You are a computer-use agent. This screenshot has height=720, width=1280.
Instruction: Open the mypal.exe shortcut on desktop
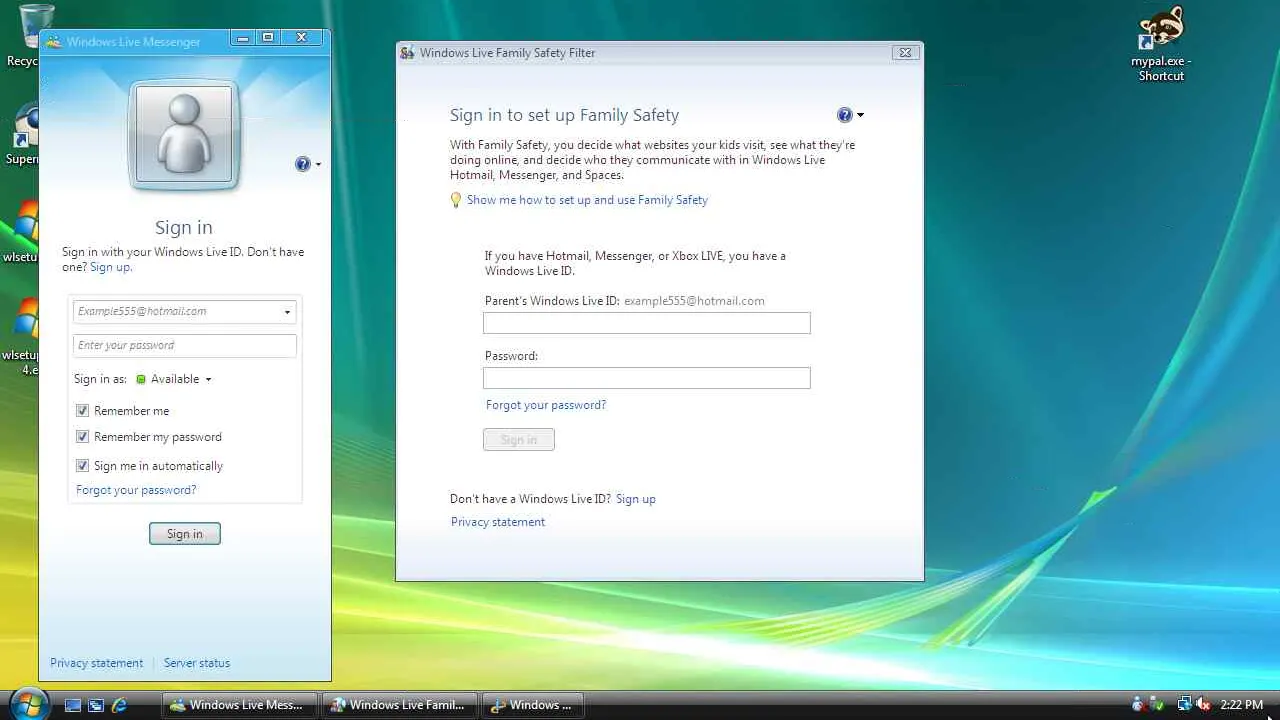[x=1161, y=45]
